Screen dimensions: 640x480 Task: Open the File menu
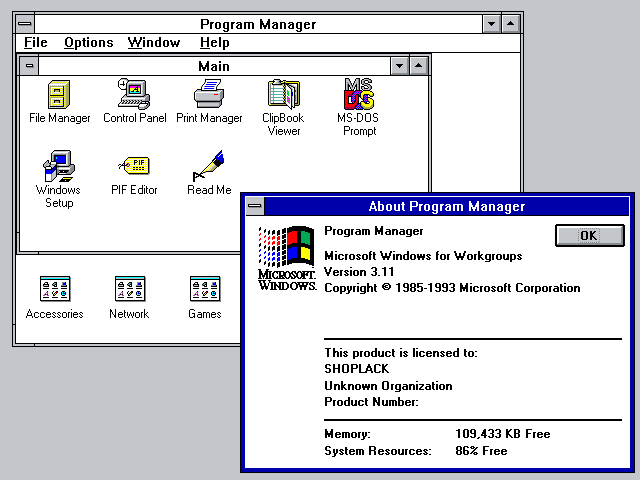click(36, 42)
